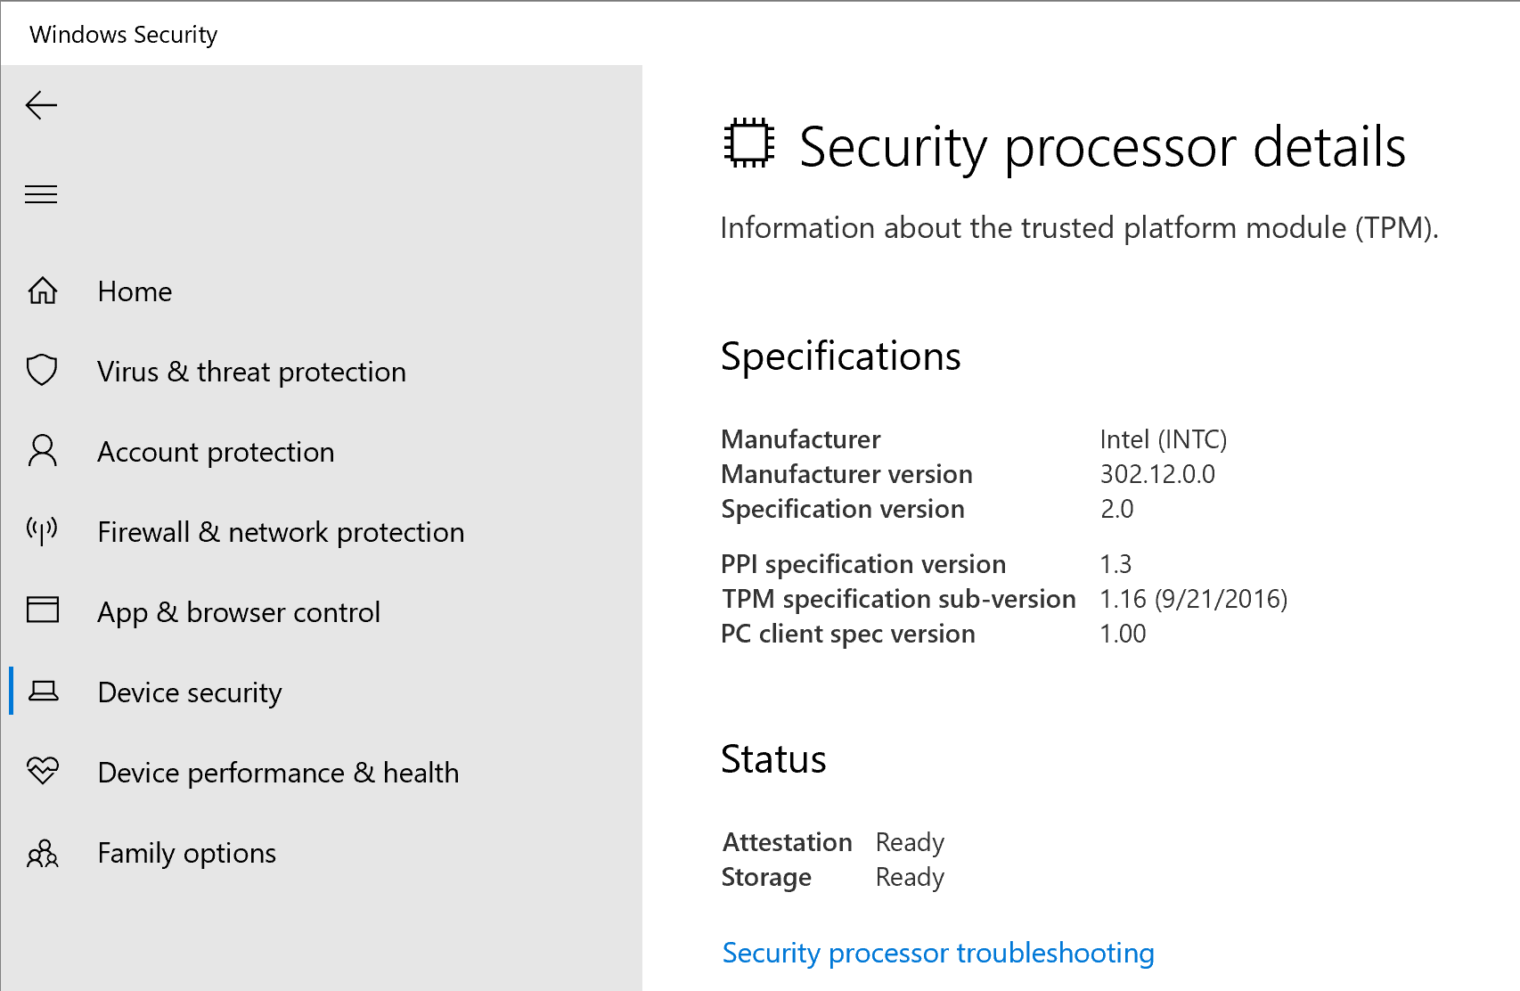Click the Firewall & network antenna icon

[42, 531]
